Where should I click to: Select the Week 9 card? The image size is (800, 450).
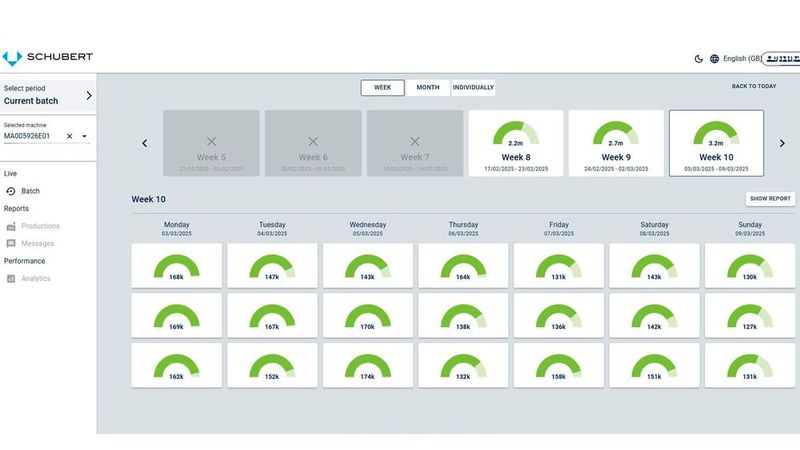click(615, 143)
